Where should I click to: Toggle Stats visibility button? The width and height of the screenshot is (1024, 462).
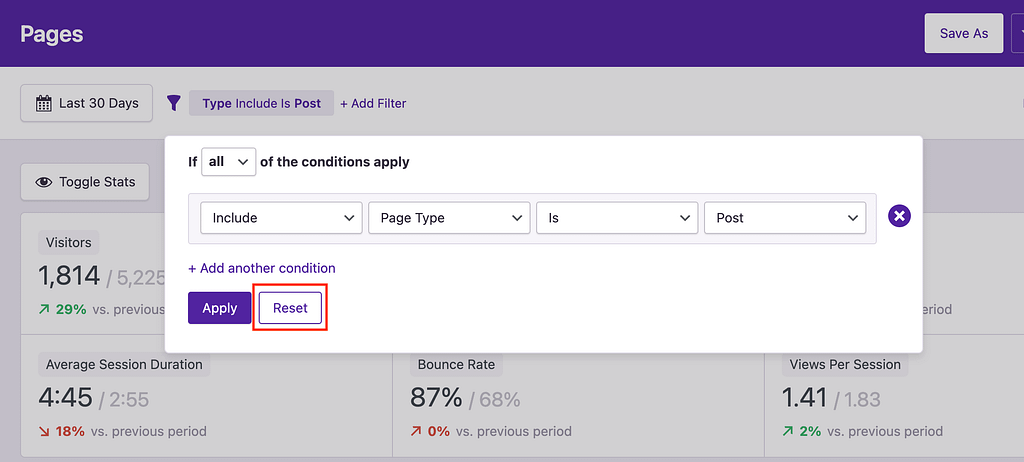86,182
